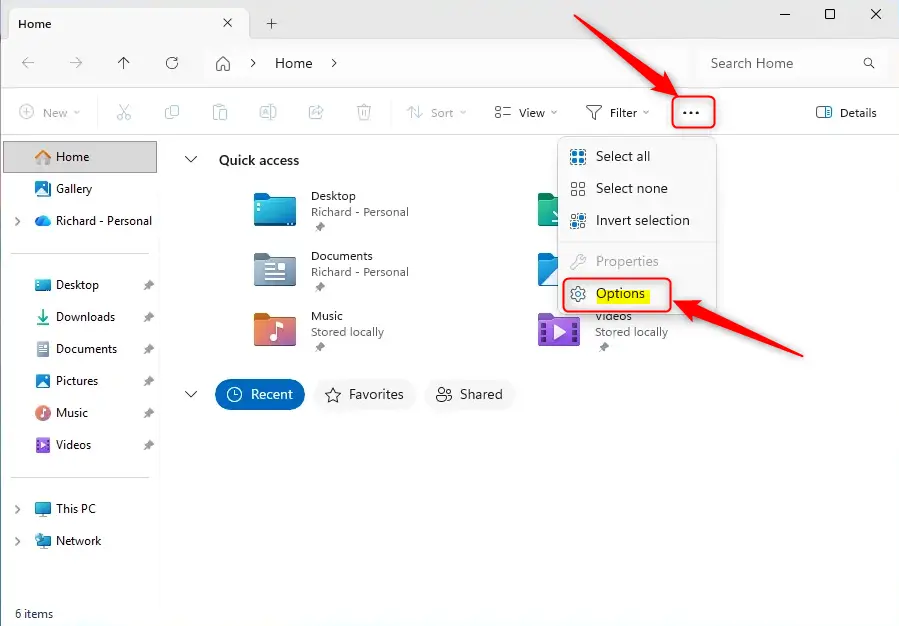Viewport: 899px width, 626px height.
Task: Collapse the Quick access section
Action: 191,159
